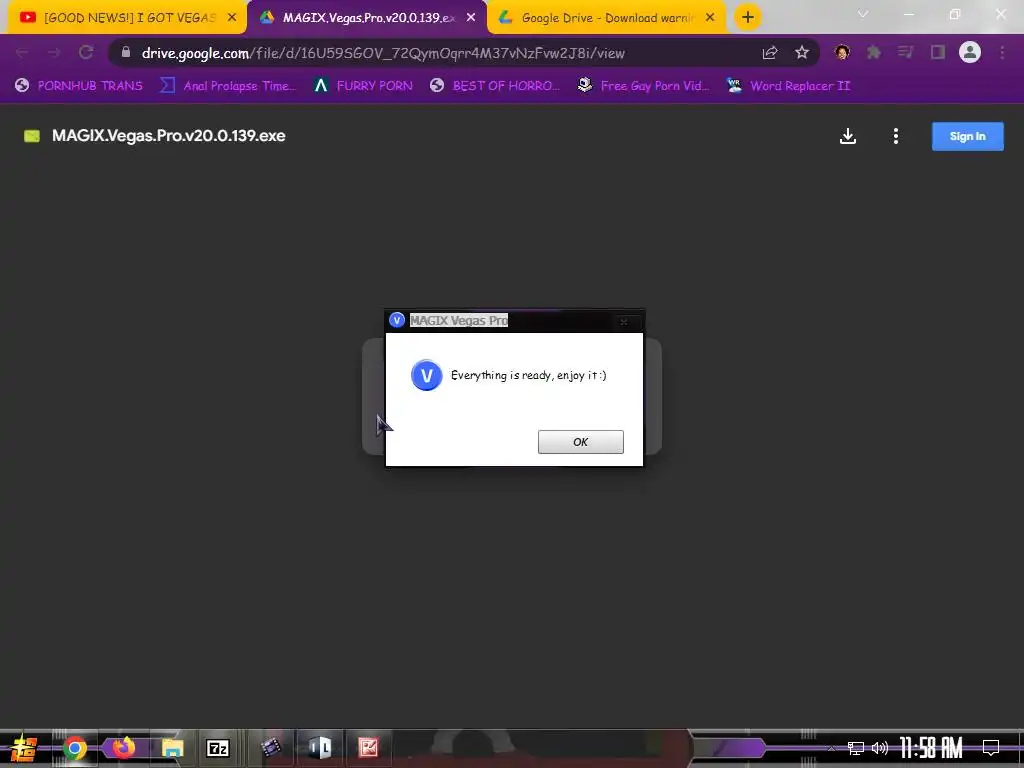Launch Firefox from the taskbar
Viewport: 1024px width, 768px height.
(x=123, y=747)
